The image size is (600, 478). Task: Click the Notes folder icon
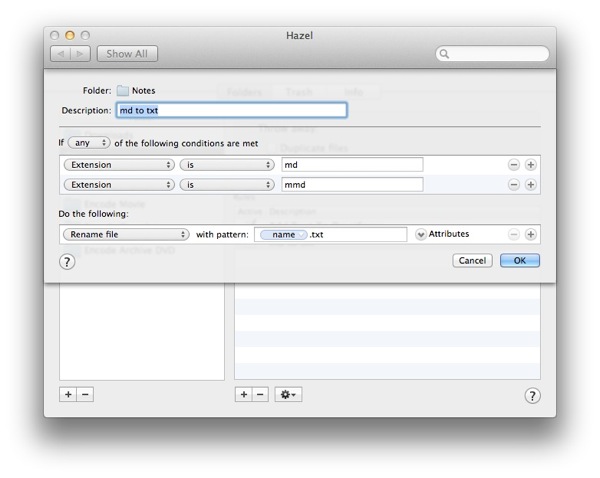pos(122,91)
